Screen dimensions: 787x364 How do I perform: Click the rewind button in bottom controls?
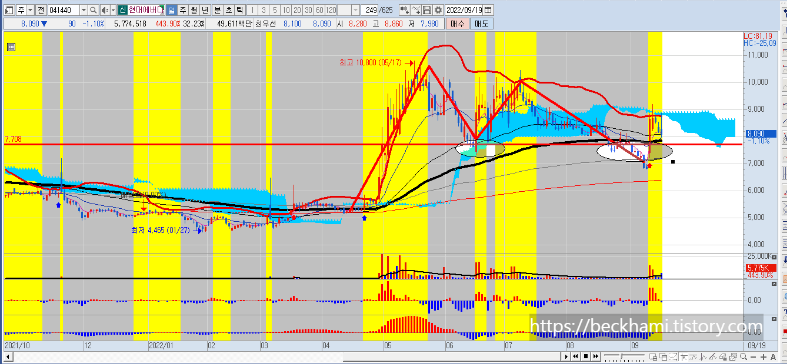(x=575, y=356)
